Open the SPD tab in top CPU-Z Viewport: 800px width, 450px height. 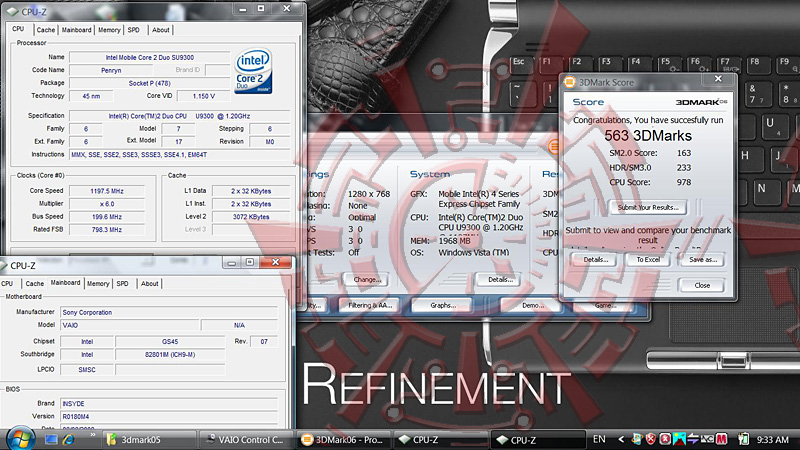[x=134, y=30]
